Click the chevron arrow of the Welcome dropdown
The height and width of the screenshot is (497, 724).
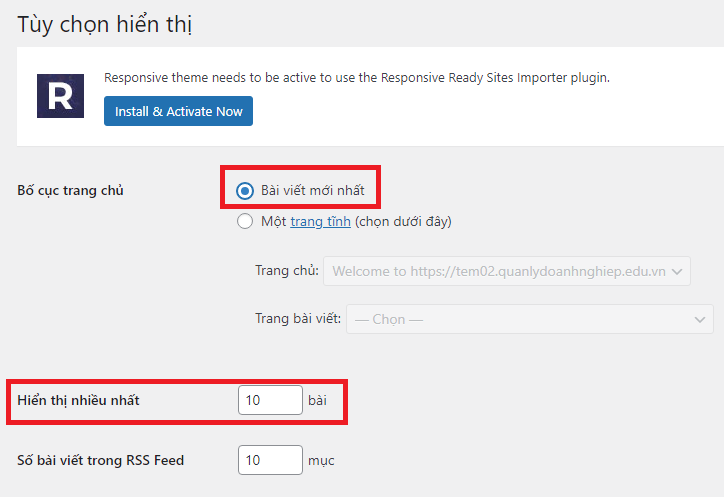[x=678, y=271]
